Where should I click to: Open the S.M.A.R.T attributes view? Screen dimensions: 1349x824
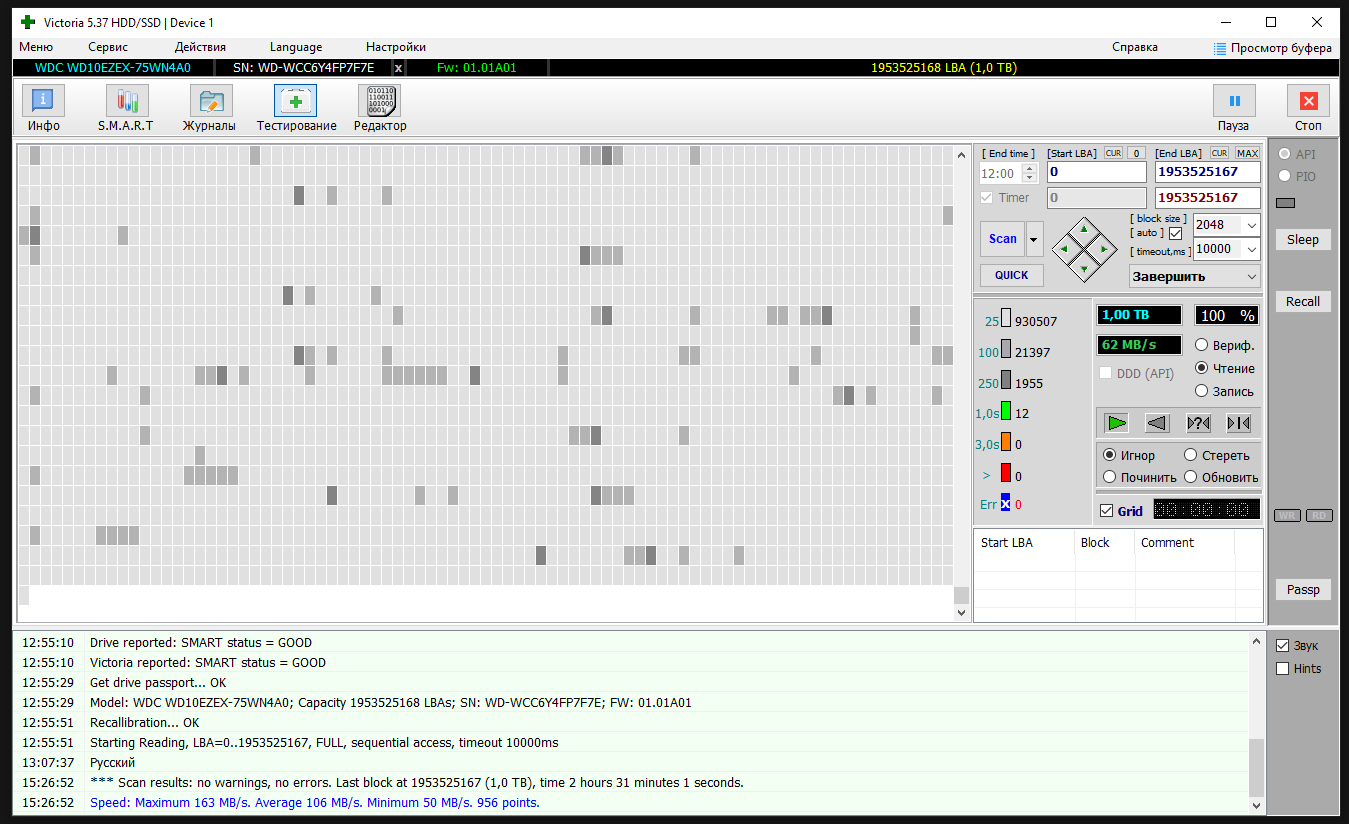pyautogui.click(x=126, y=108)
